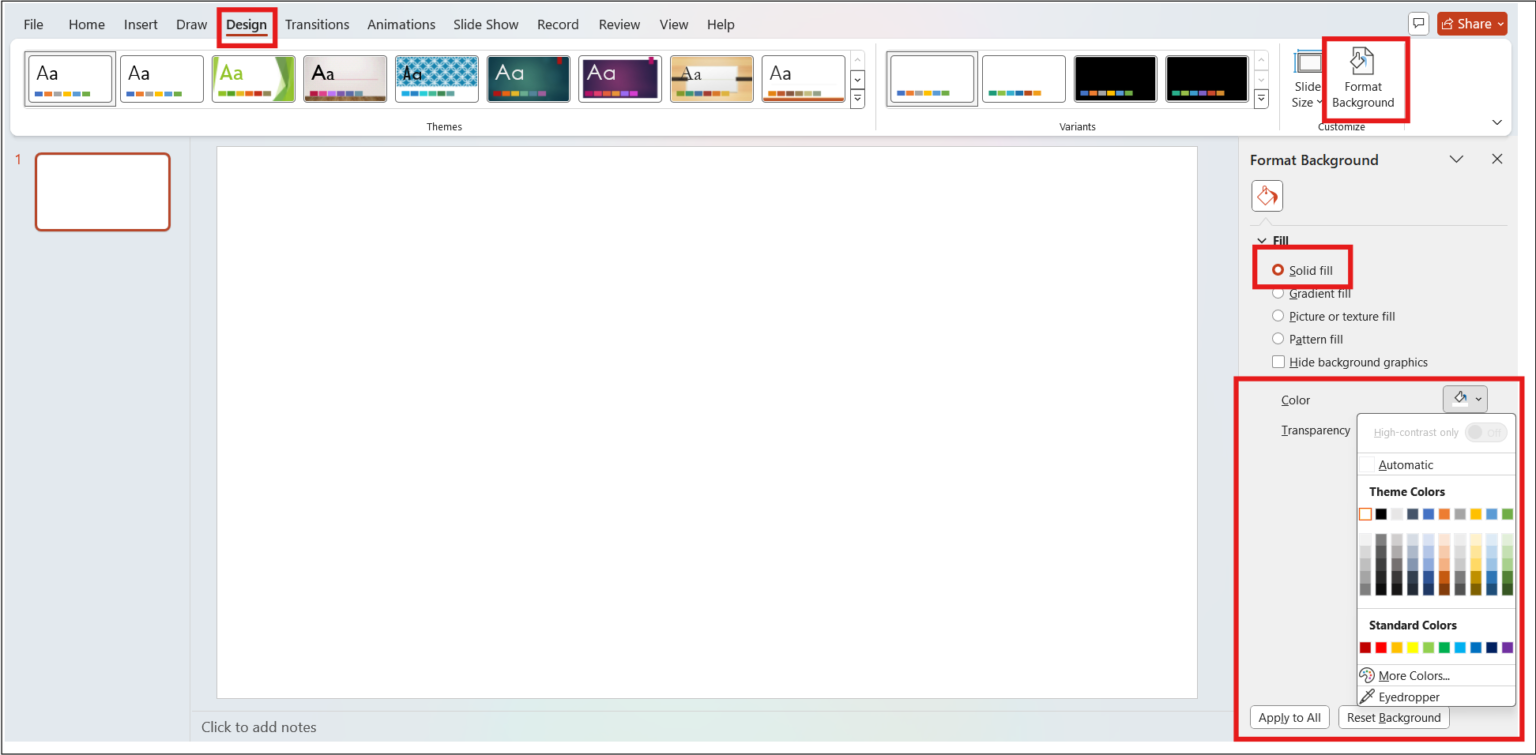This screenshot has width=1536, height=755.
Task: Apply the green Facet theme
Action: (x=253, y=77)
